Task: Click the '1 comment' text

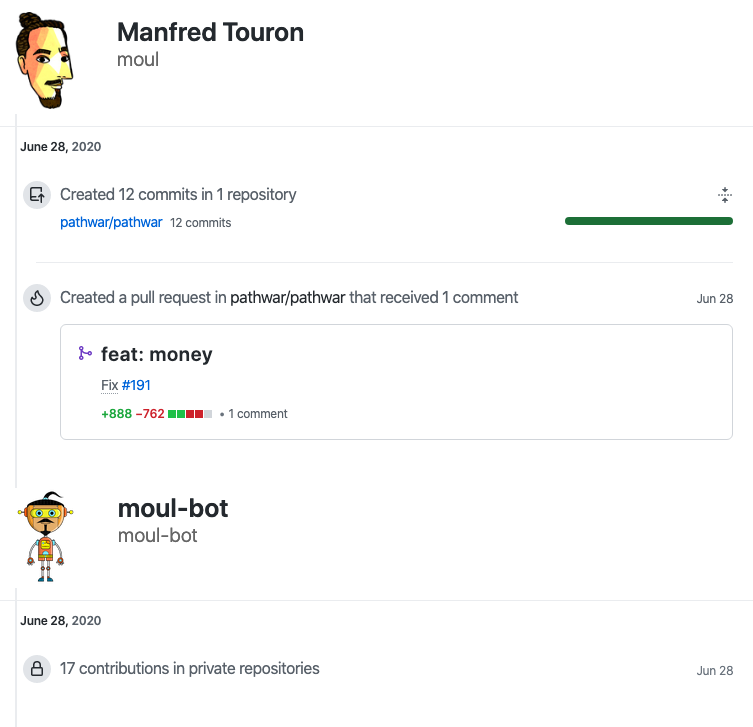Action: point(257,414)
